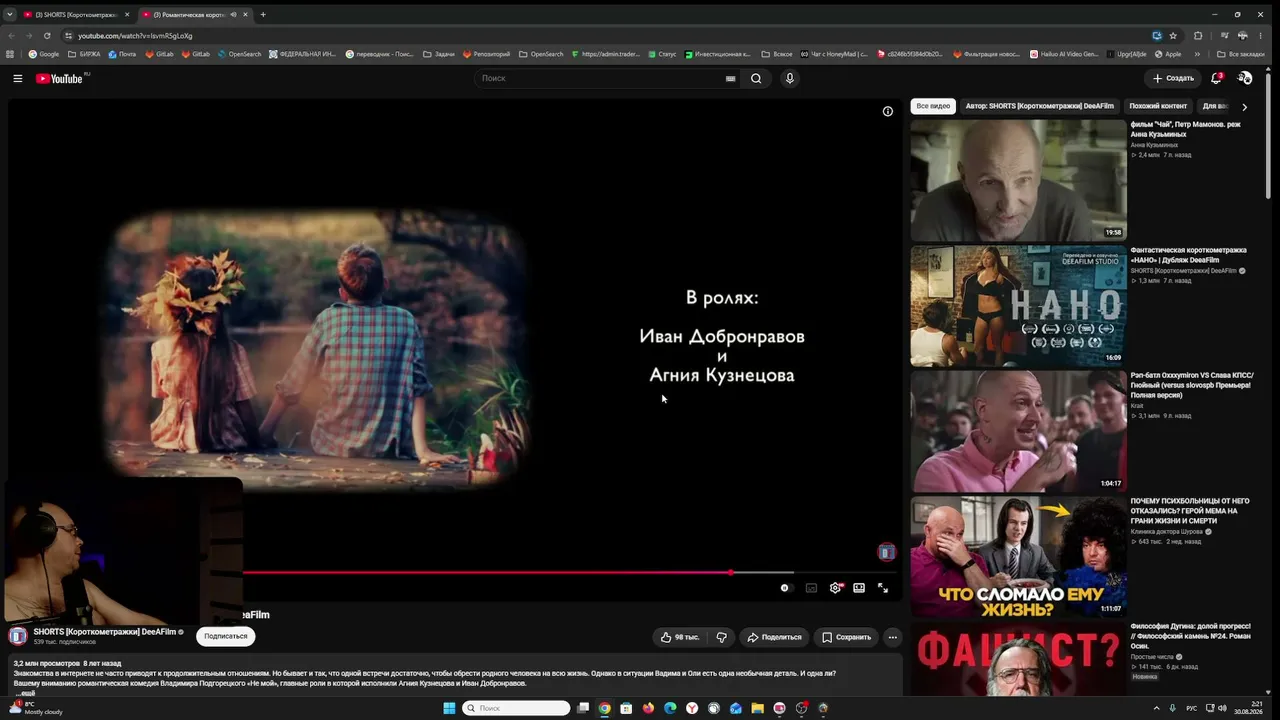Open the Что сломало ему жизнь thumbnail
The image size is (1280, 720).
(x=1018, y=556)
